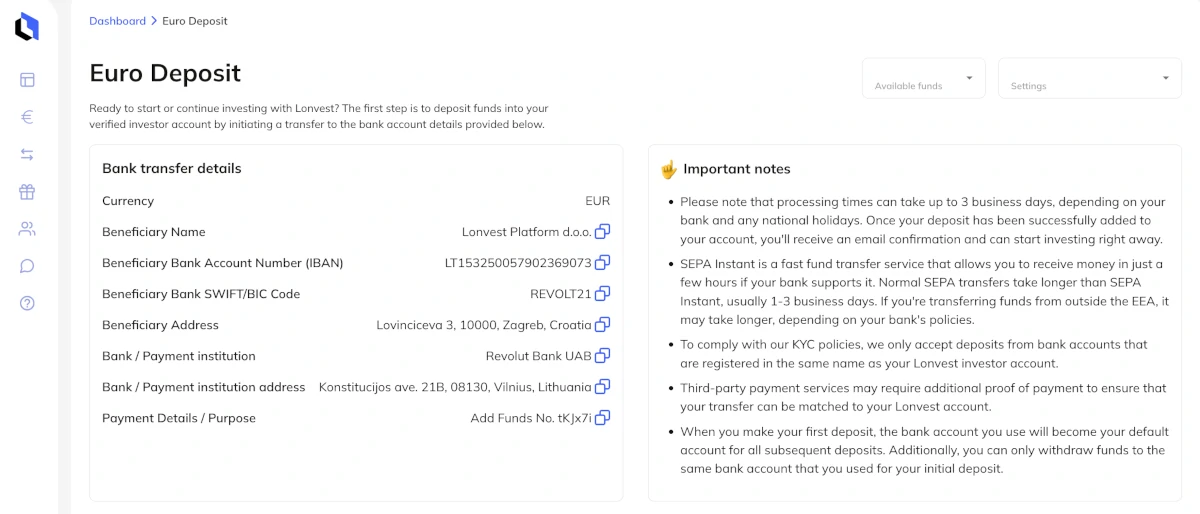Click the Bank transfer details heading
Screen dimensions: 1200x514
point(172,169)
